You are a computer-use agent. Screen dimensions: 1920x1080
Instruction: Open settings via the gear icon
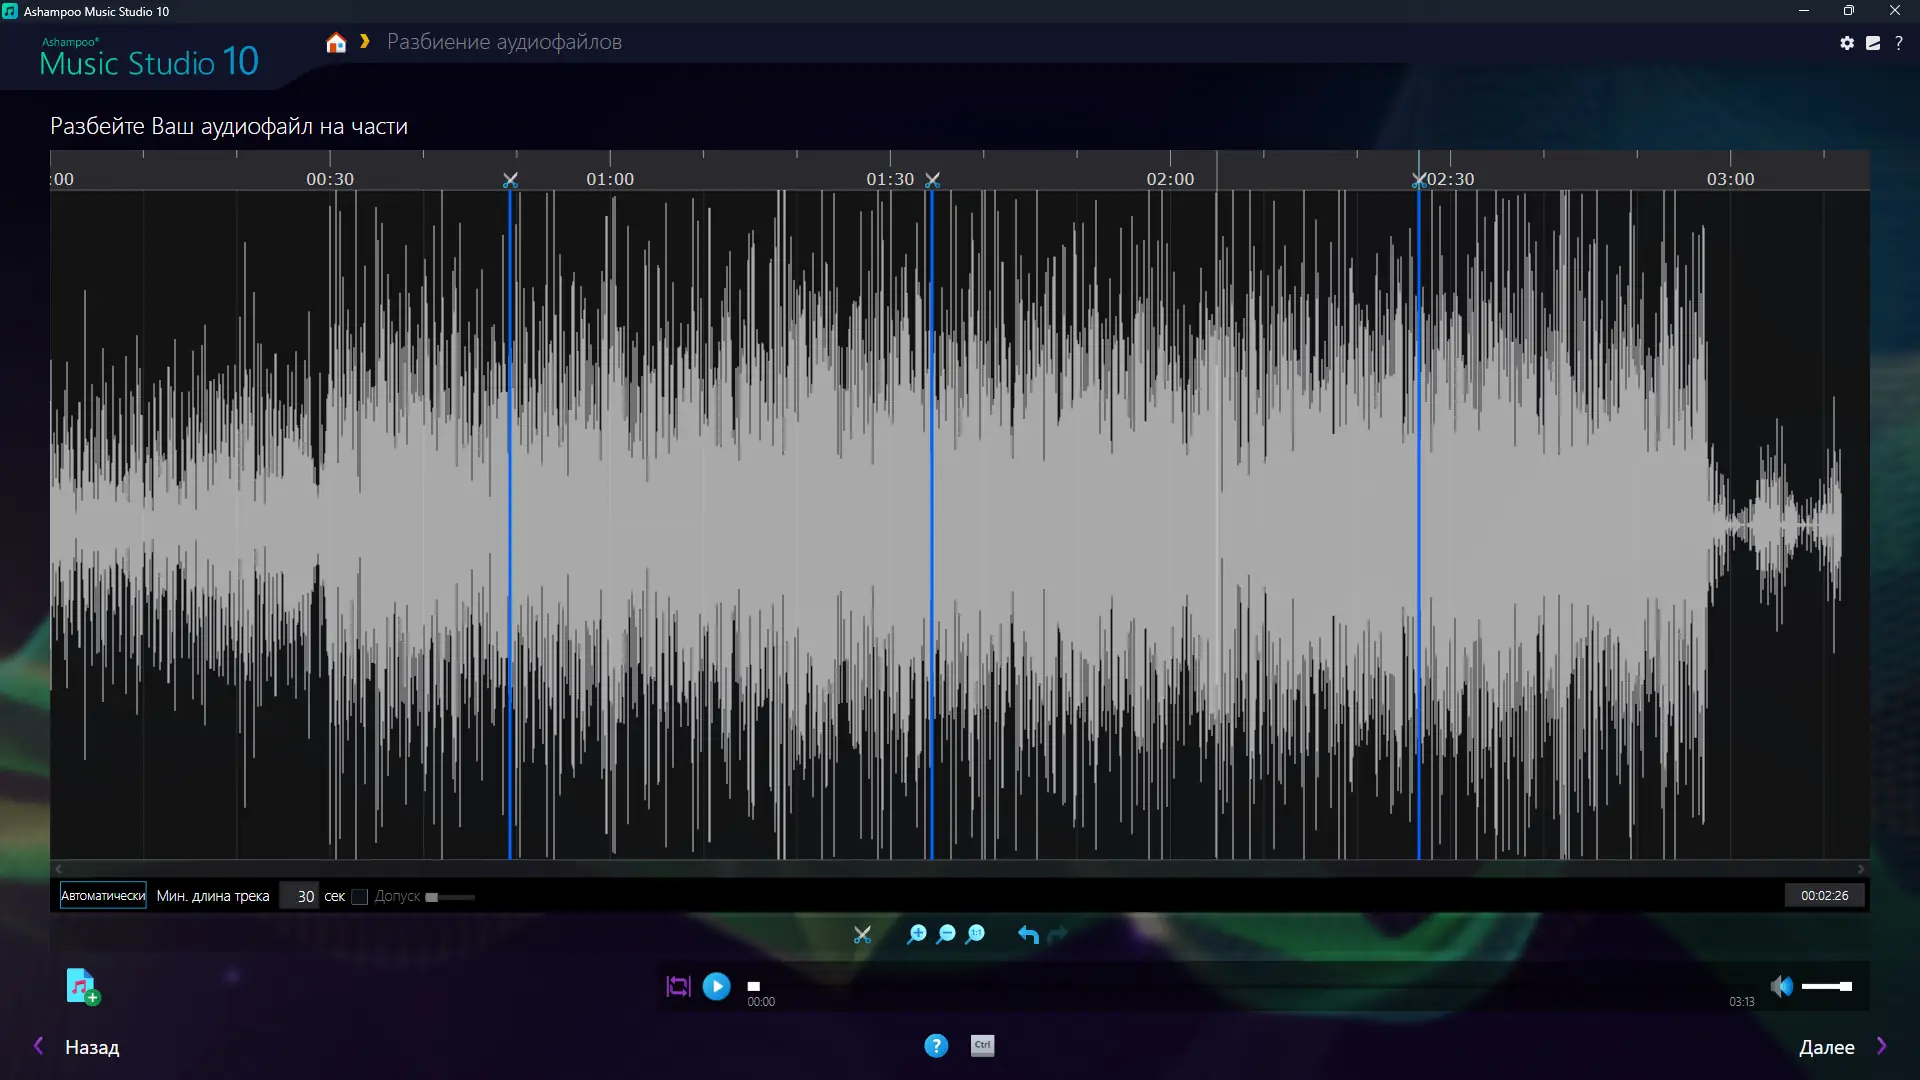[1847, 43]
